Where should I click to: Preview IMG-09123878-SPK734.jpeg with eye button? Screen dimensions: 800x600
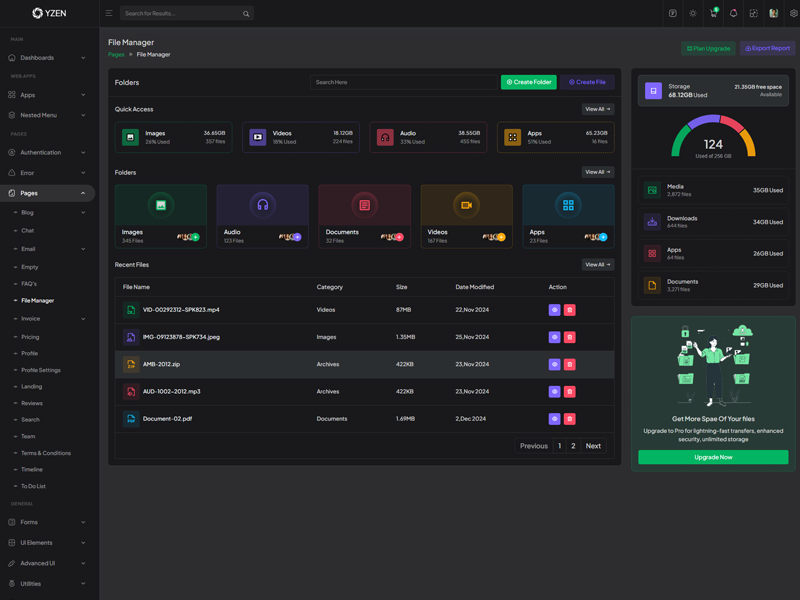coord(554,338)
